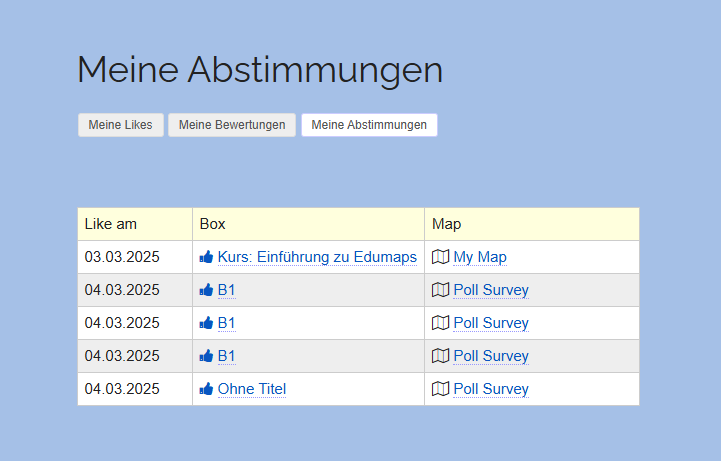
Task: Click map icon in the Ohne Titel row
Action: pyautogui.click(x=440, y=389)
